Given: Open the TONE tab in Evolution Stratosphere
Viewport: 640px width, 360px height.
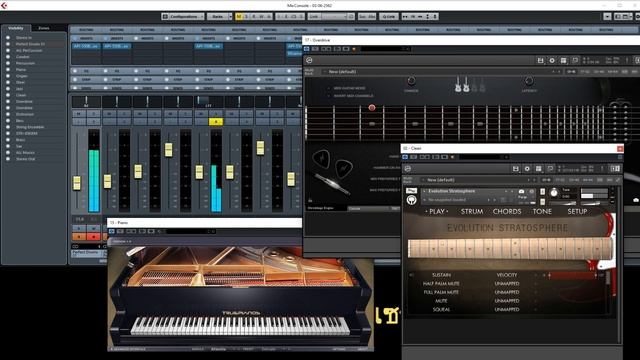Looking at the screenshot, I should [542, 211].
